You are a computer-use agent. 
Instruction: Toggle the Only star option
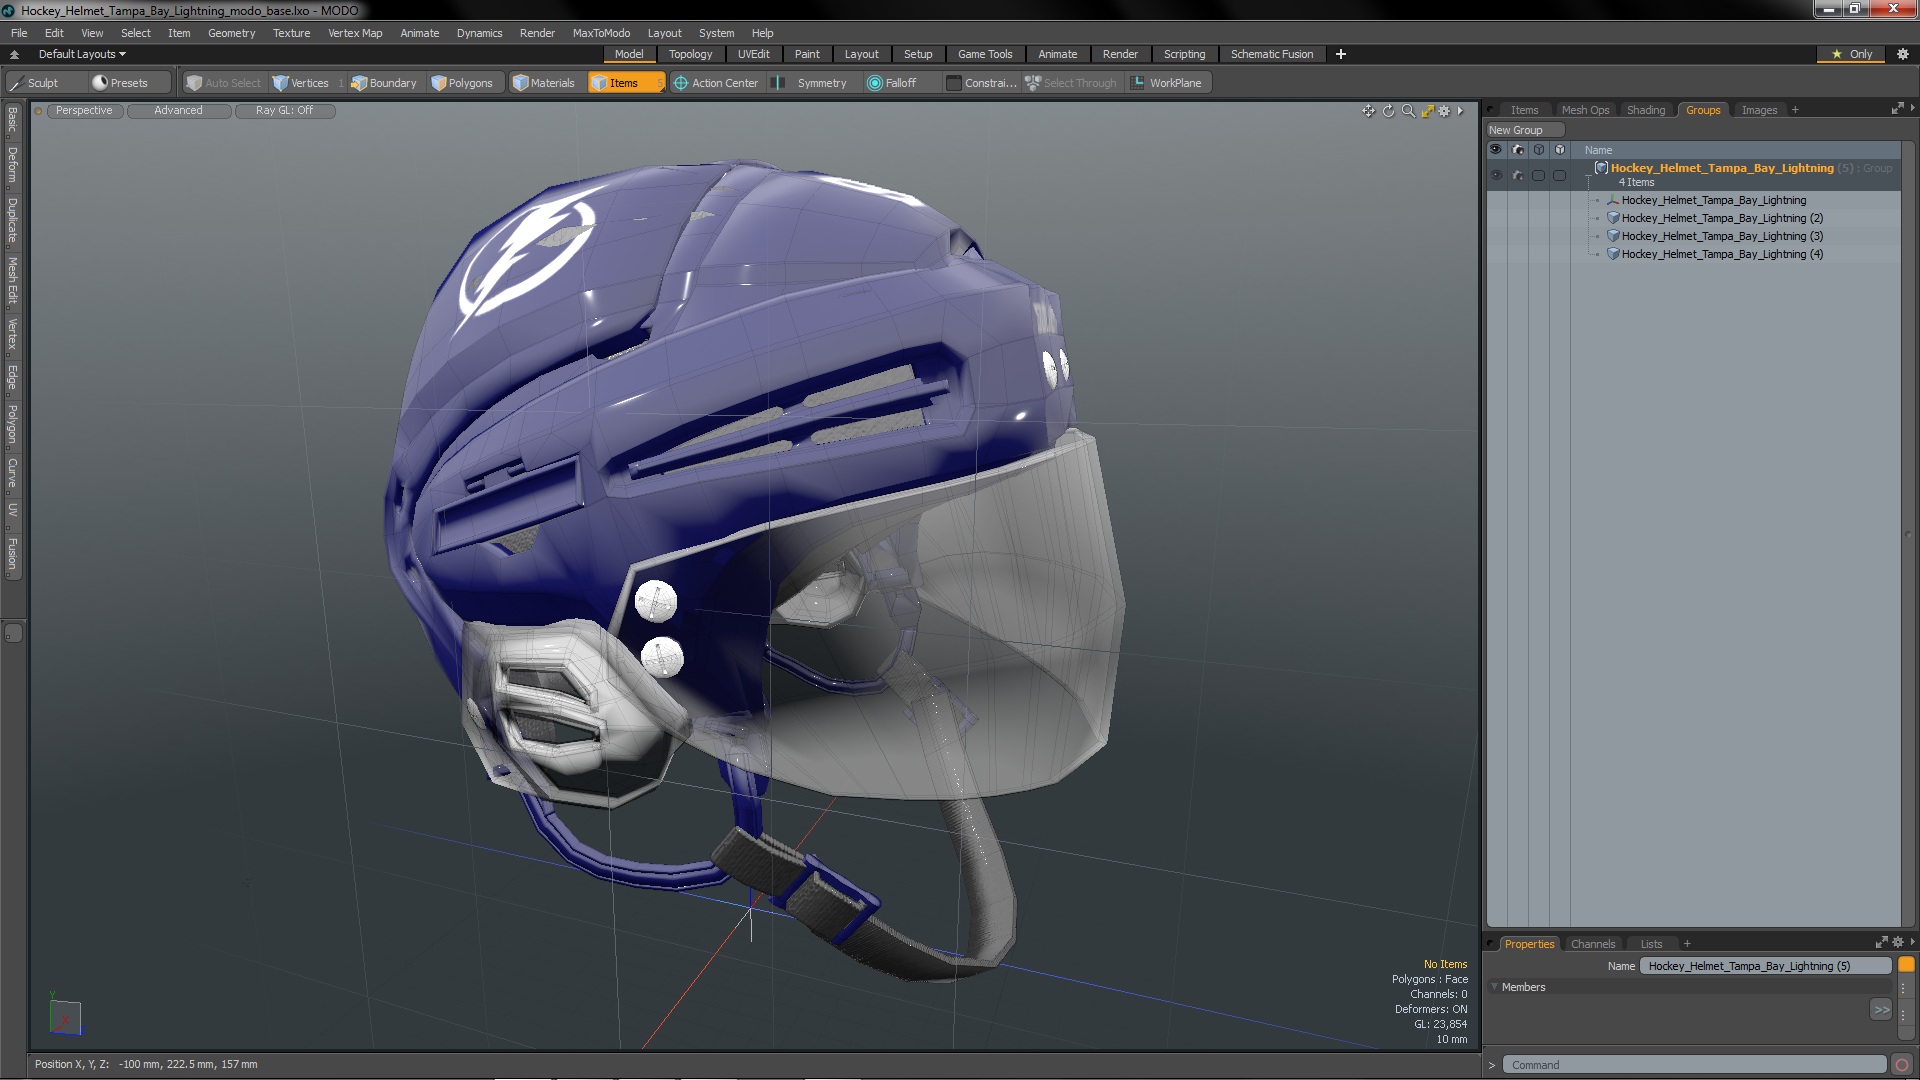pyautogui.click(x=1852, y=54)
